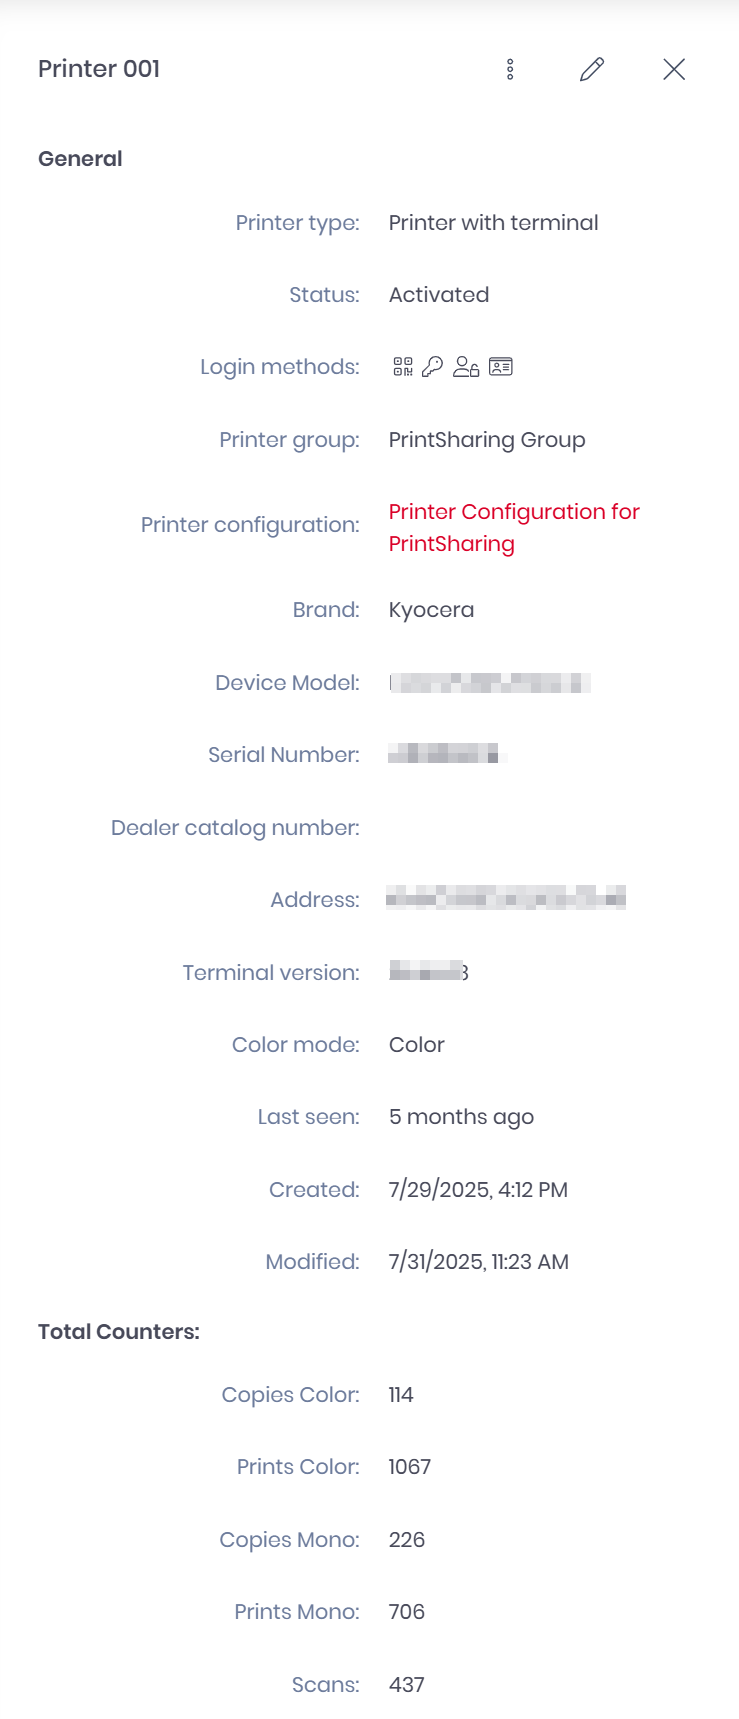This screenshot has height=1719, width=739.
Task: Click the Copies Color counter showing 114
Action: point(400,1394)
